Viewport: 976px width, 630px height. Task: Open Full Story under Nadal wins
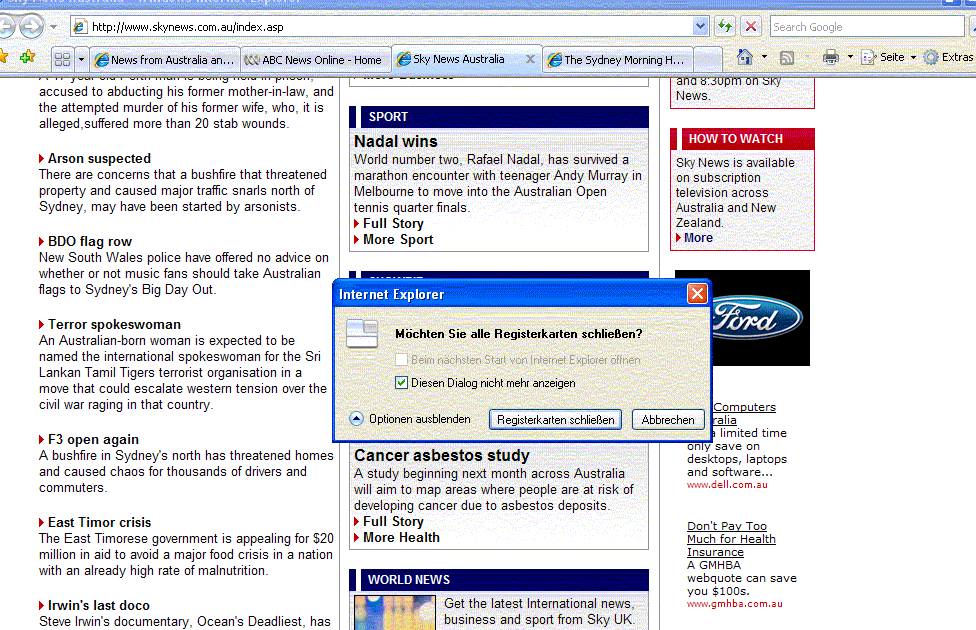(393, 223)
